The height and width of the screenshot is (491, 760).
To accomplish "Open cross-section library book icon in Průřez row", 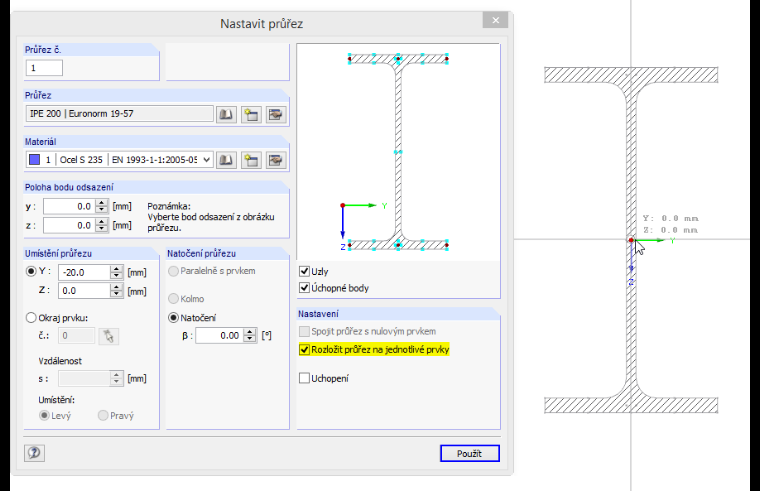I will tap(226, 114).
